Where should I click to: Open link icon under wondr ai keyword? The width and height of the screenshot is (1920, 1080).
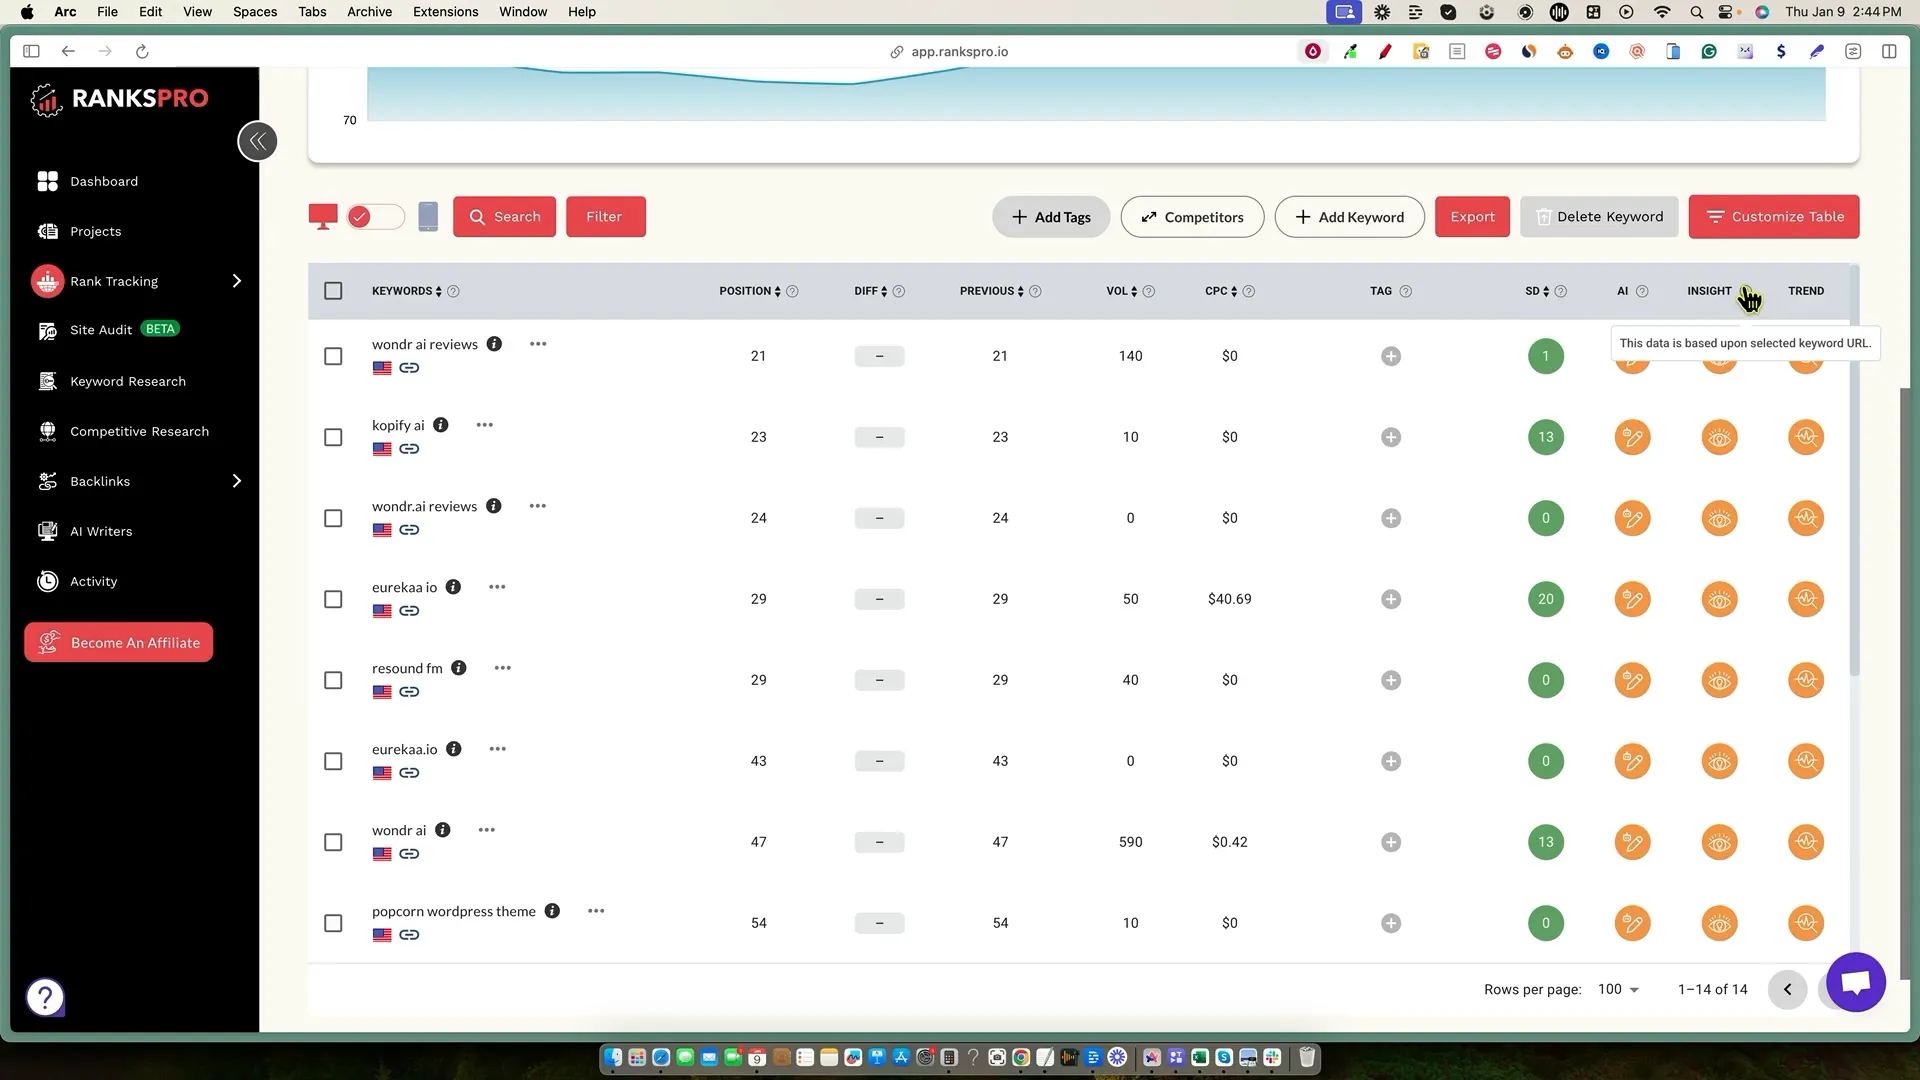(409, 854)
